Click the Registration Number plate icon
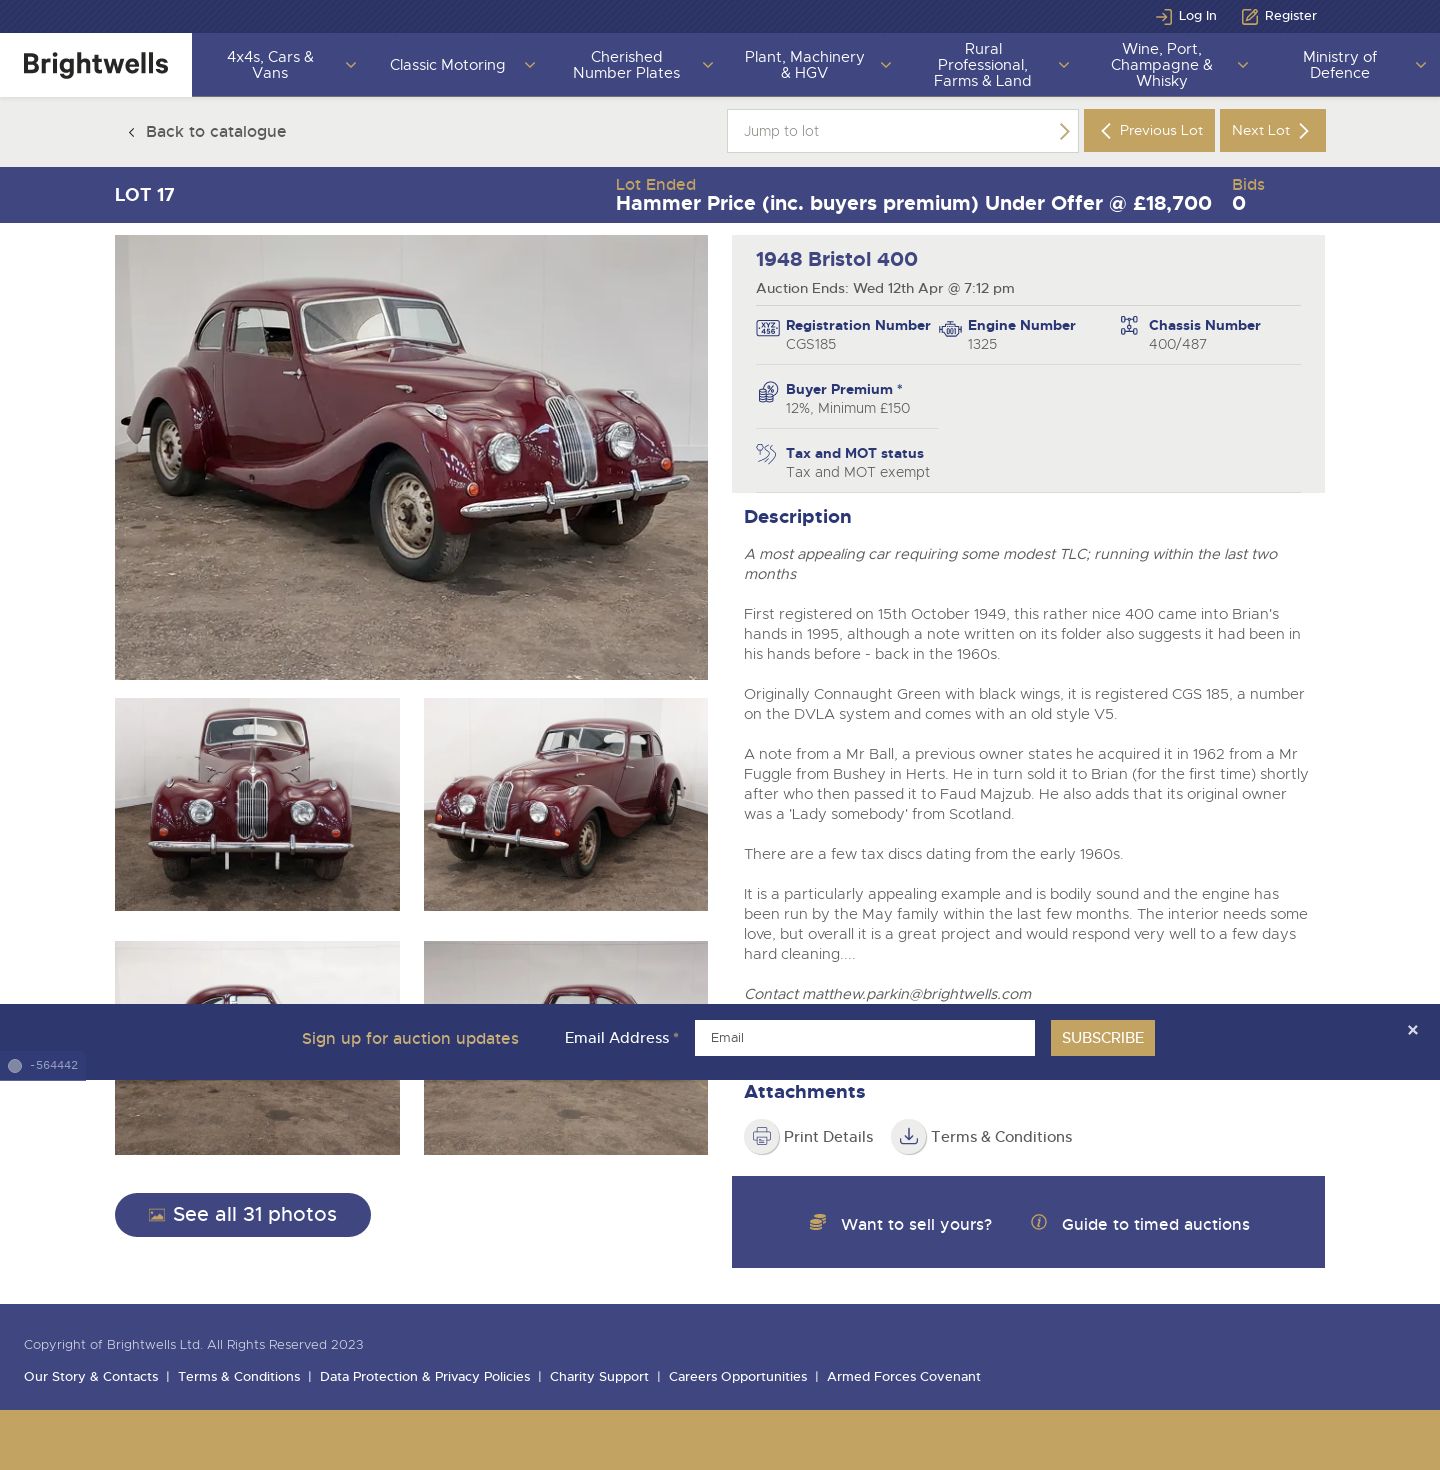The height and width of the screenshot is (1470, 1440). 768,328
